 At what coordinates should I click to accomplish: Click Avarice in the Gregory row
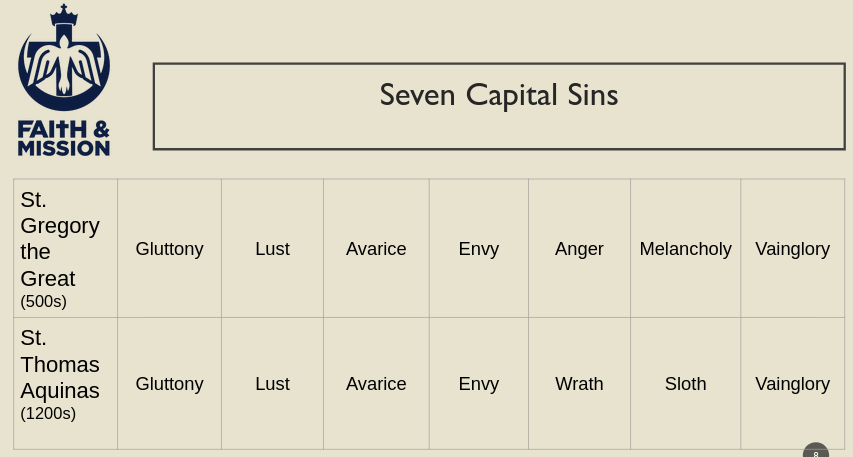pyautogui.click(x=376, y=249)
